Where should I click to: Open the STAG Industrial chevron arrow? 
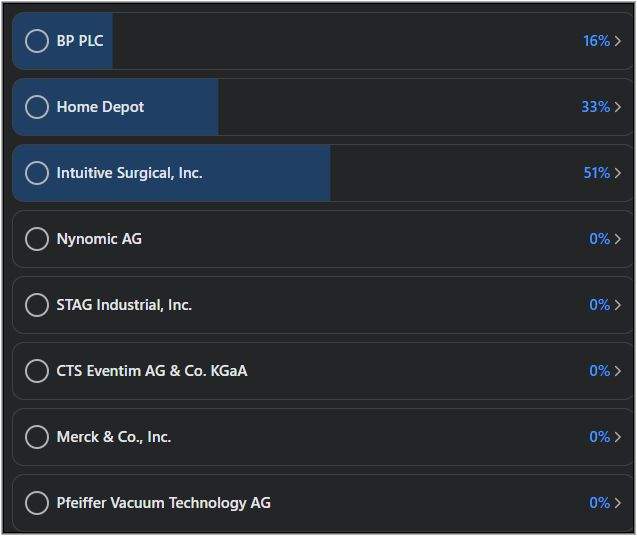[x=618, y=305]
